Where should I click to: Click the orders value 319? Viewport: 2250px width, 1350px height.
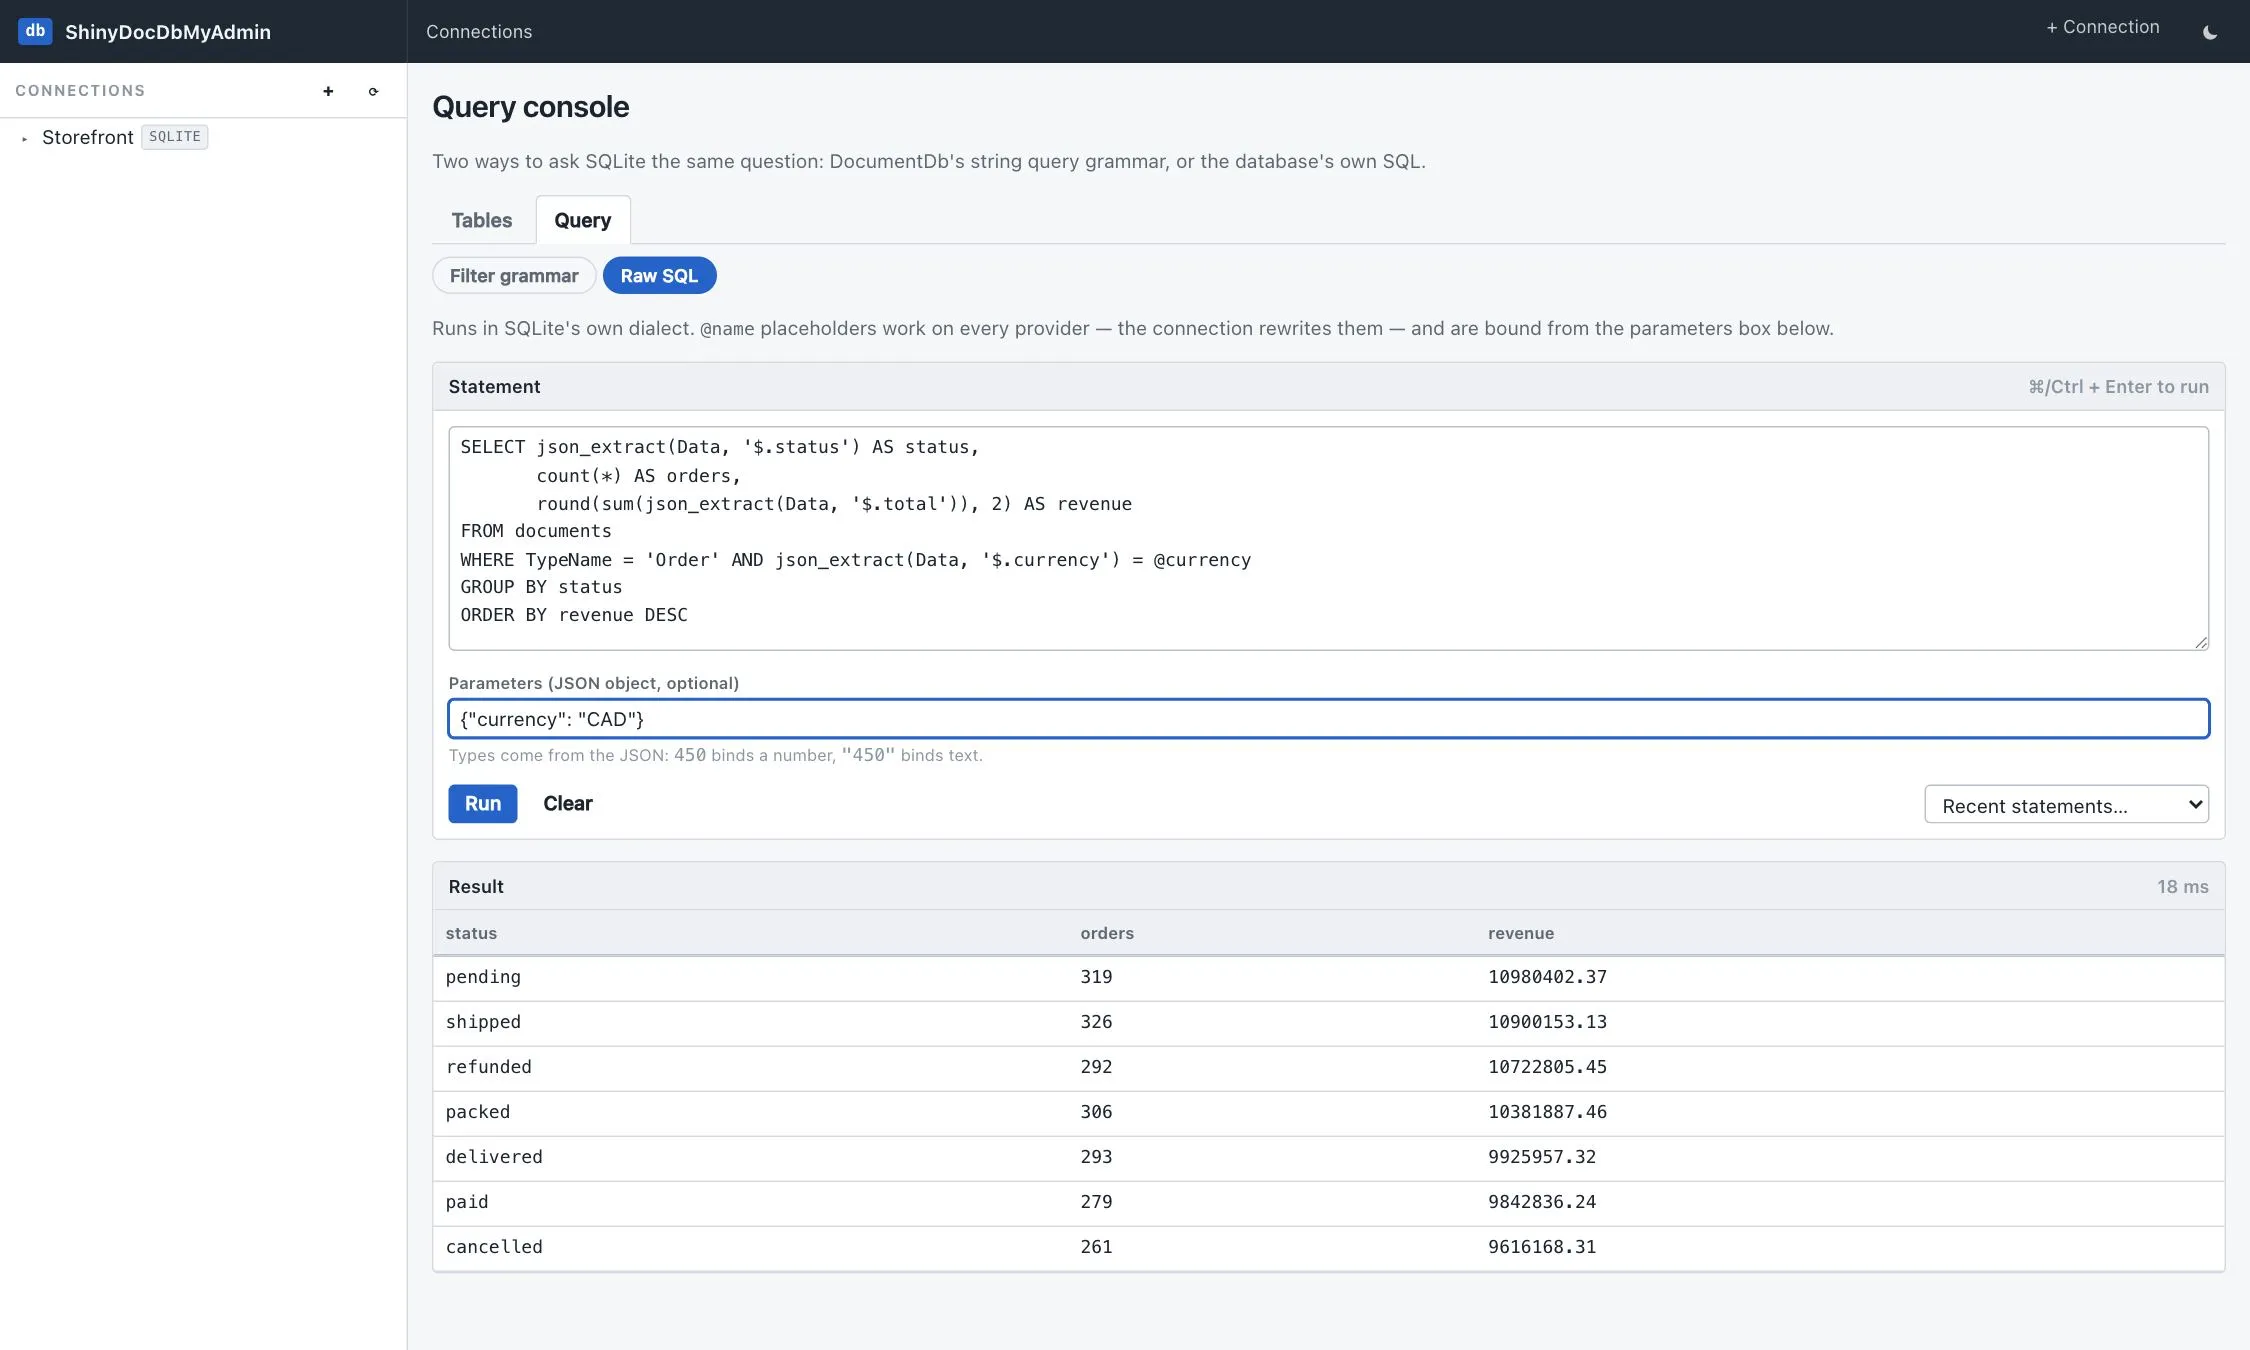(x=1096, y=977)
